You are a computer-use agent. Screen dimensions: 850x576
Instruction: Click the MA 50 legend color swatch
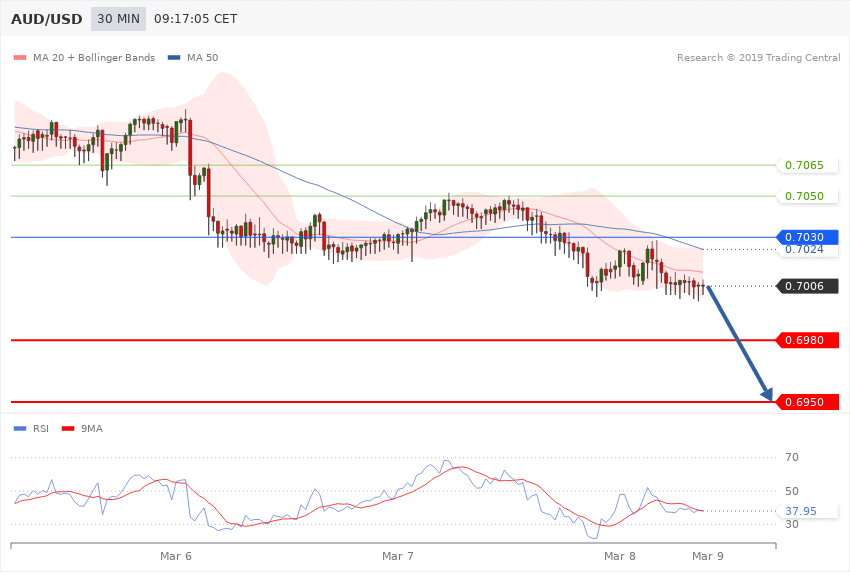tap(174, 57)
